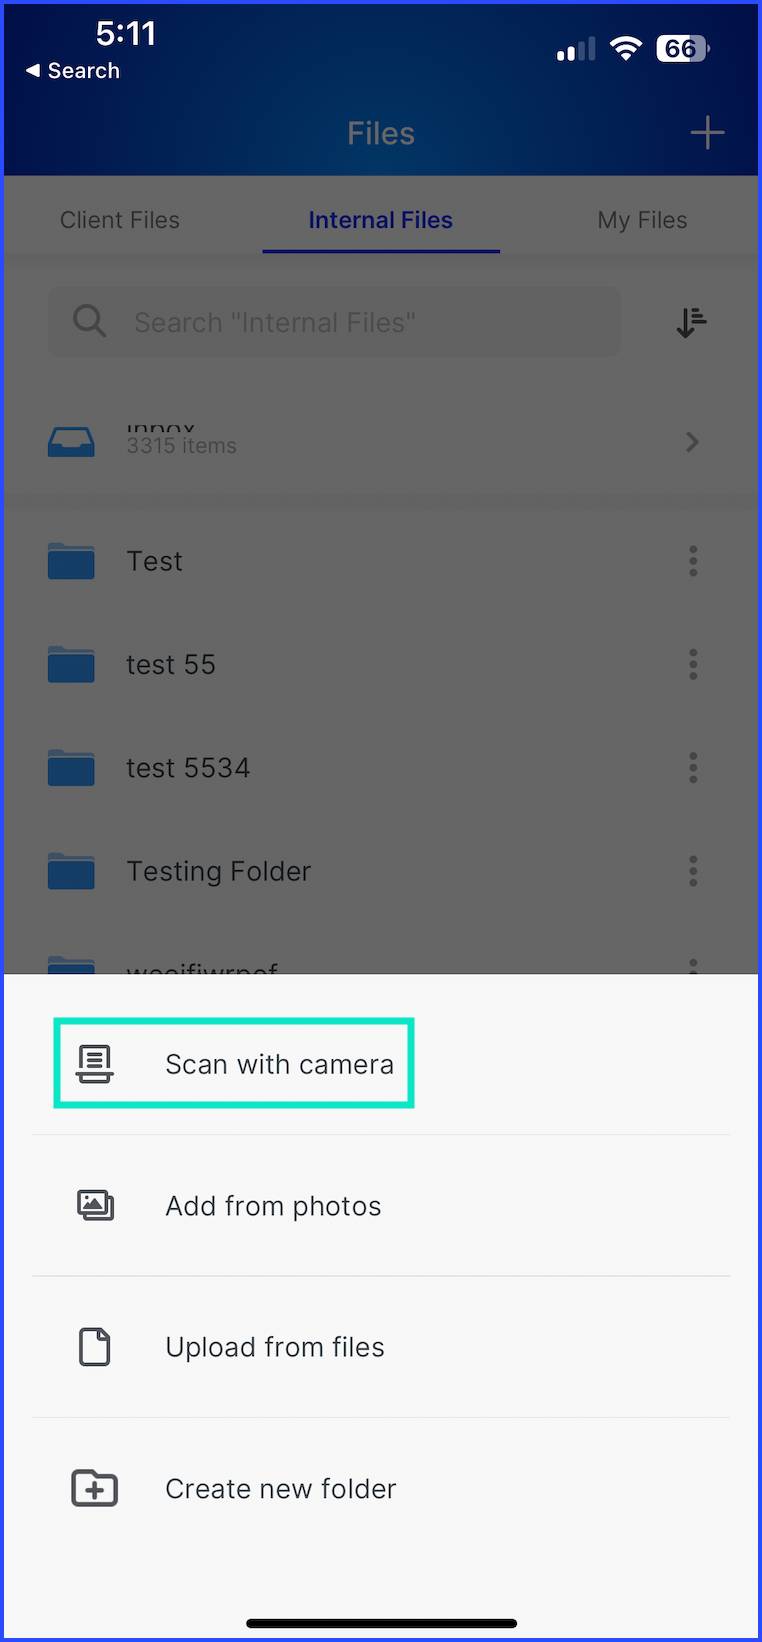Open the three-dot menu for test 55

(x=693, y=664)
